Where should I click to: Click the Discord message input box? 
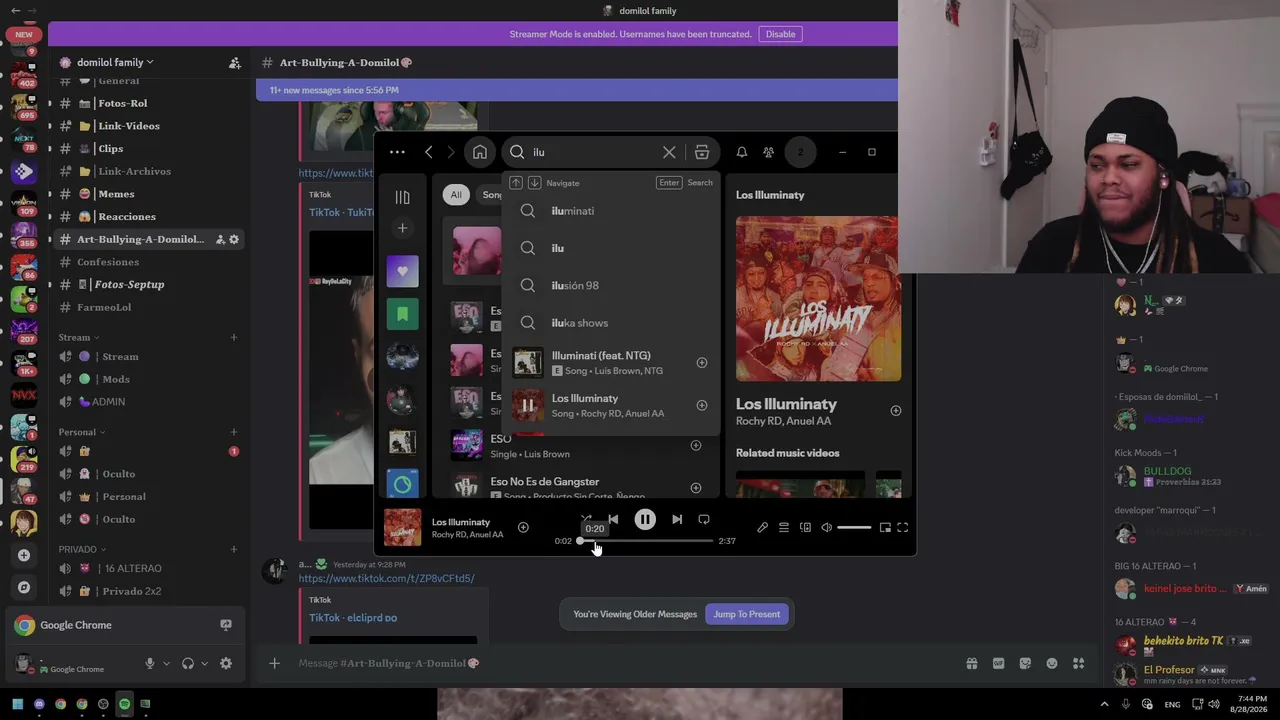pyautogui.click(x=620, y=663)
